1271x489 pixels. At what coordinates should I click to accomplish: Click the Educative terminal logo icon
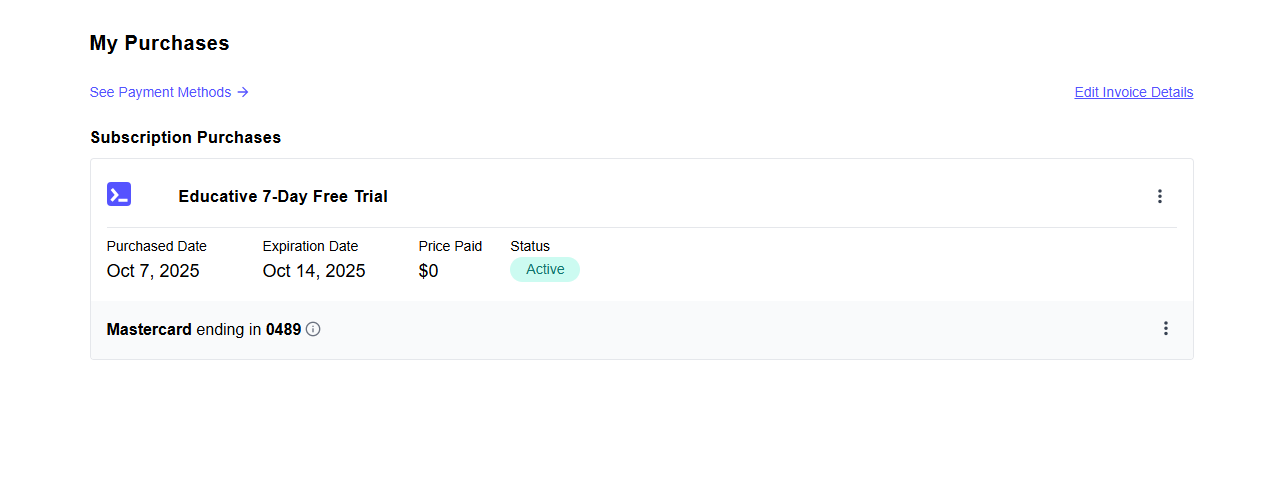coord(119,195)
